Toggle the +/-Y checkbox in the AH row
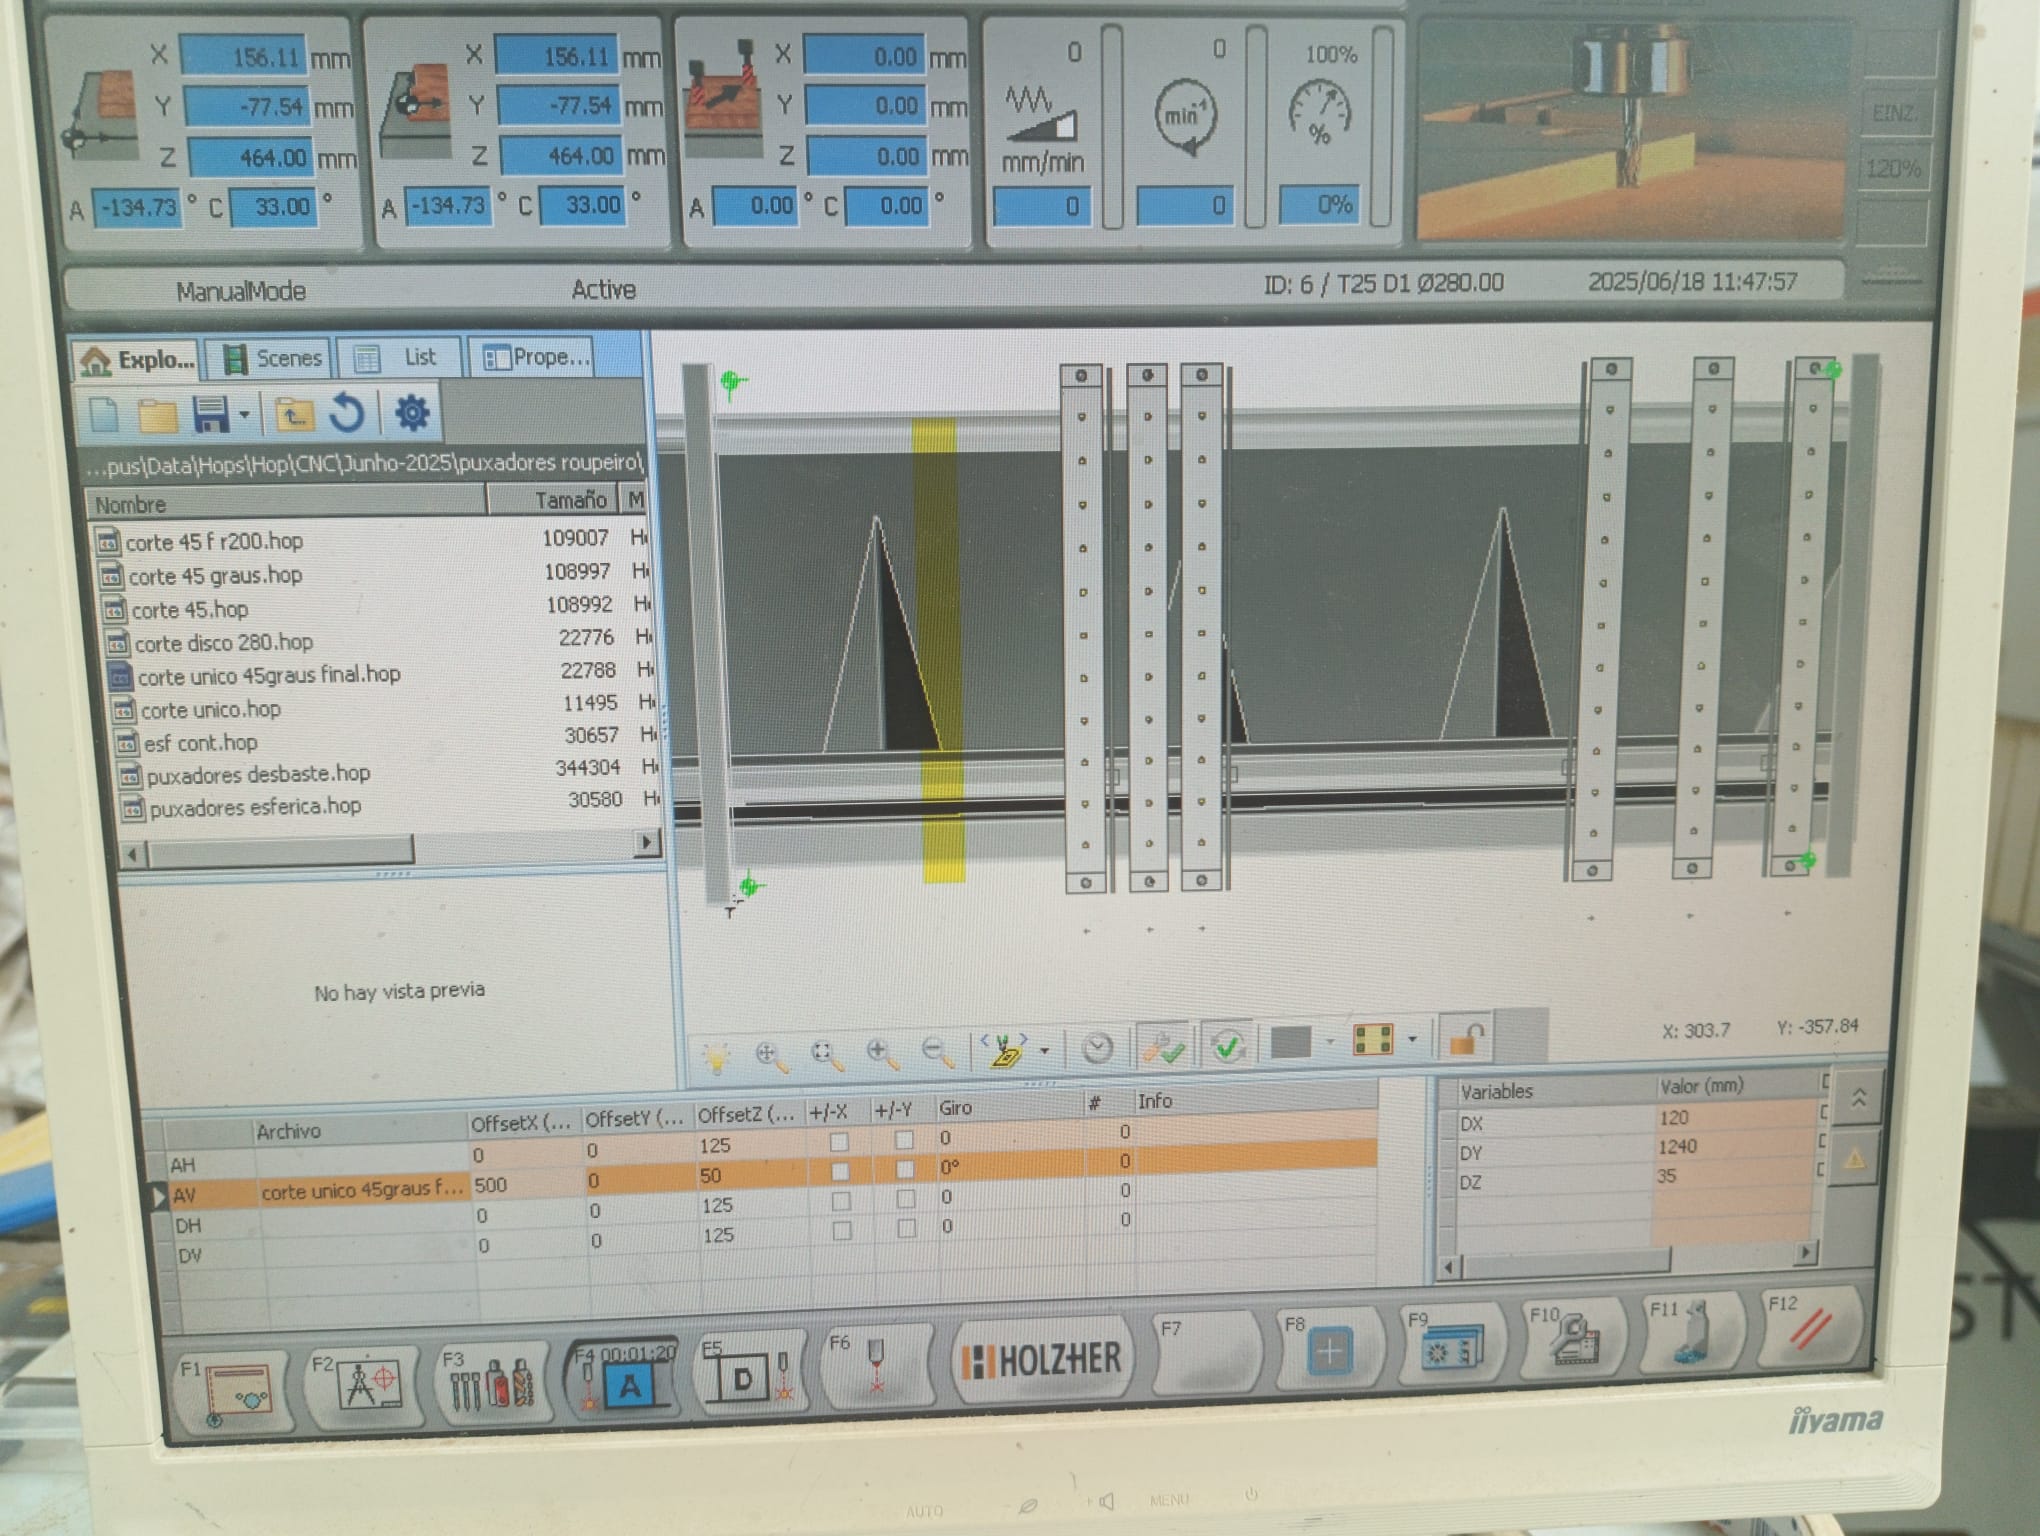Viewport: 2040px width, 1536px height. click(x=903, y=1139)
